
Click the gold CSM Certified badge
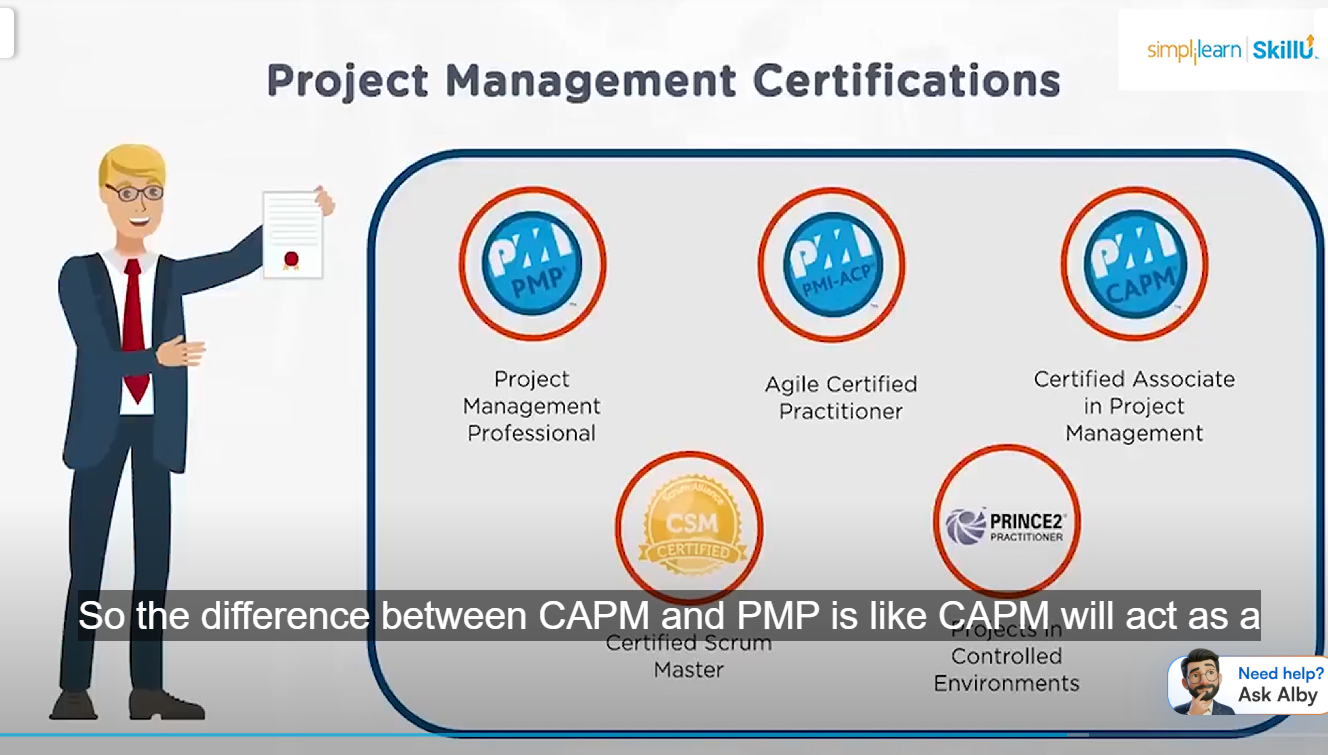tap(689, 526)
